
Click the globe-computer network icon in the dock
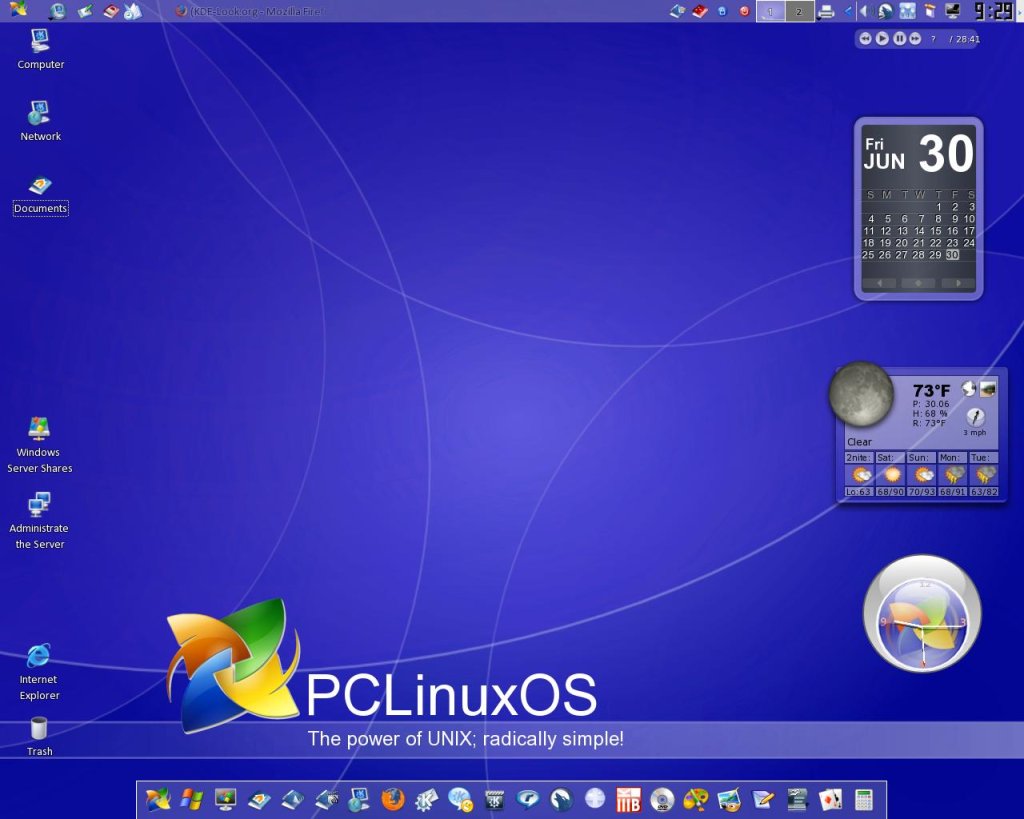[x=359, y=799]
